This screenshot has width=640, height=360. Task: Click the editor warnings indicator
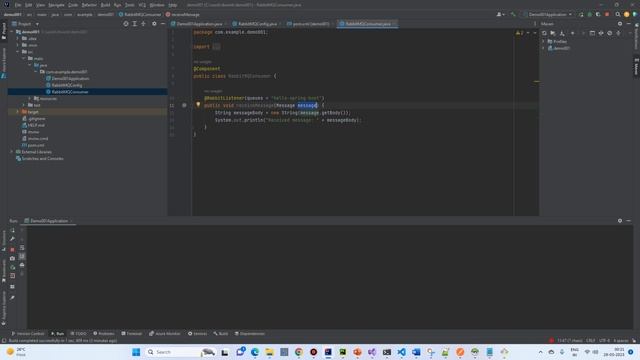pos(520,33)
